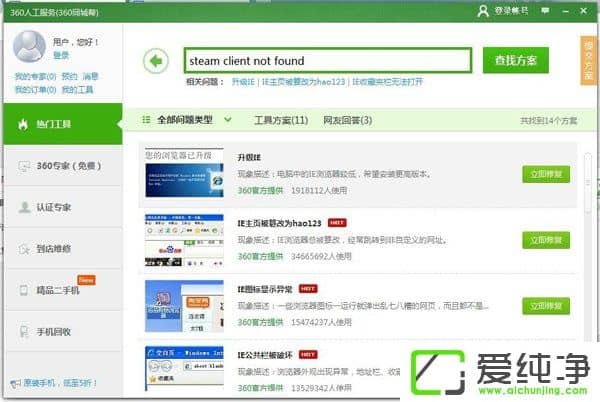
Task: Click the list icon before 全部问题类型
Action: point(146,120)
